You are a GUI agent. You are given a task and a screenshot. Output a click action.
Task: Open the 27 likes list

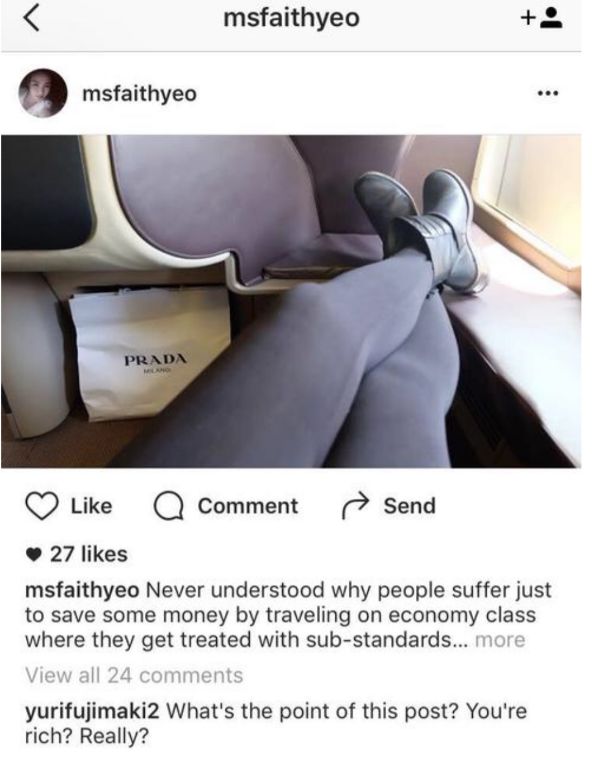88,554
